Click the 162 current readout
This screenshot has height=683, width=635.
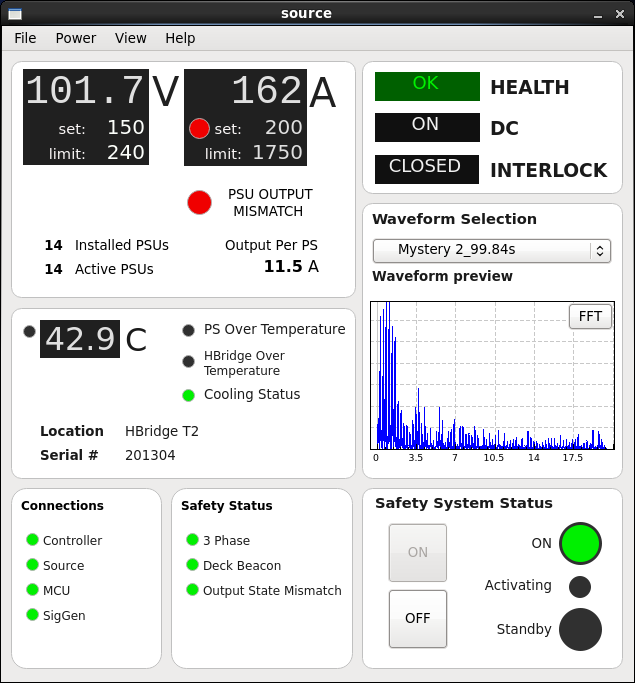click(x=267, y=90)
